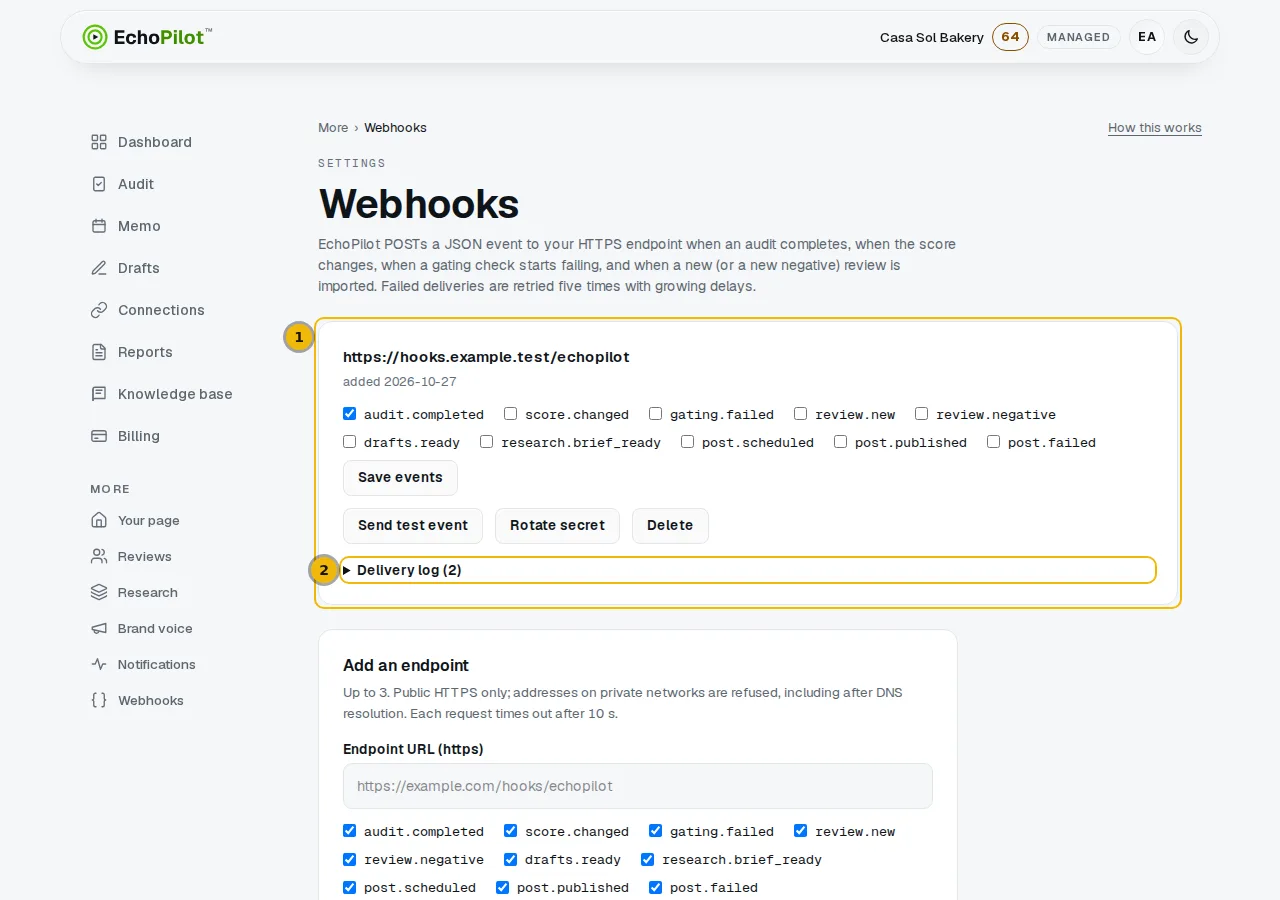
Task: Check post.failed on existing endpoint
Action: (994, 442)
